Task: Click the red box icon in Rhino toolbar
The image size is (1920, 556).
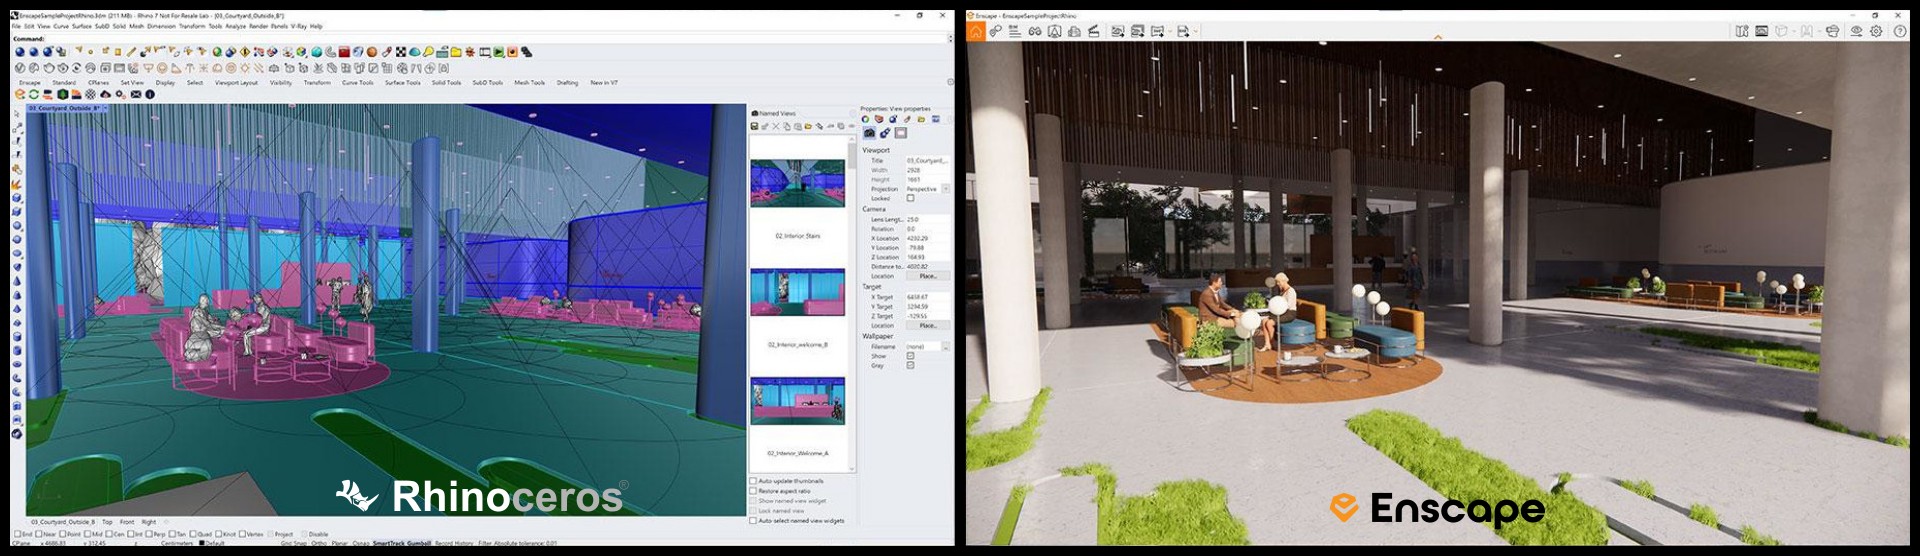Action: pos(344,52)
